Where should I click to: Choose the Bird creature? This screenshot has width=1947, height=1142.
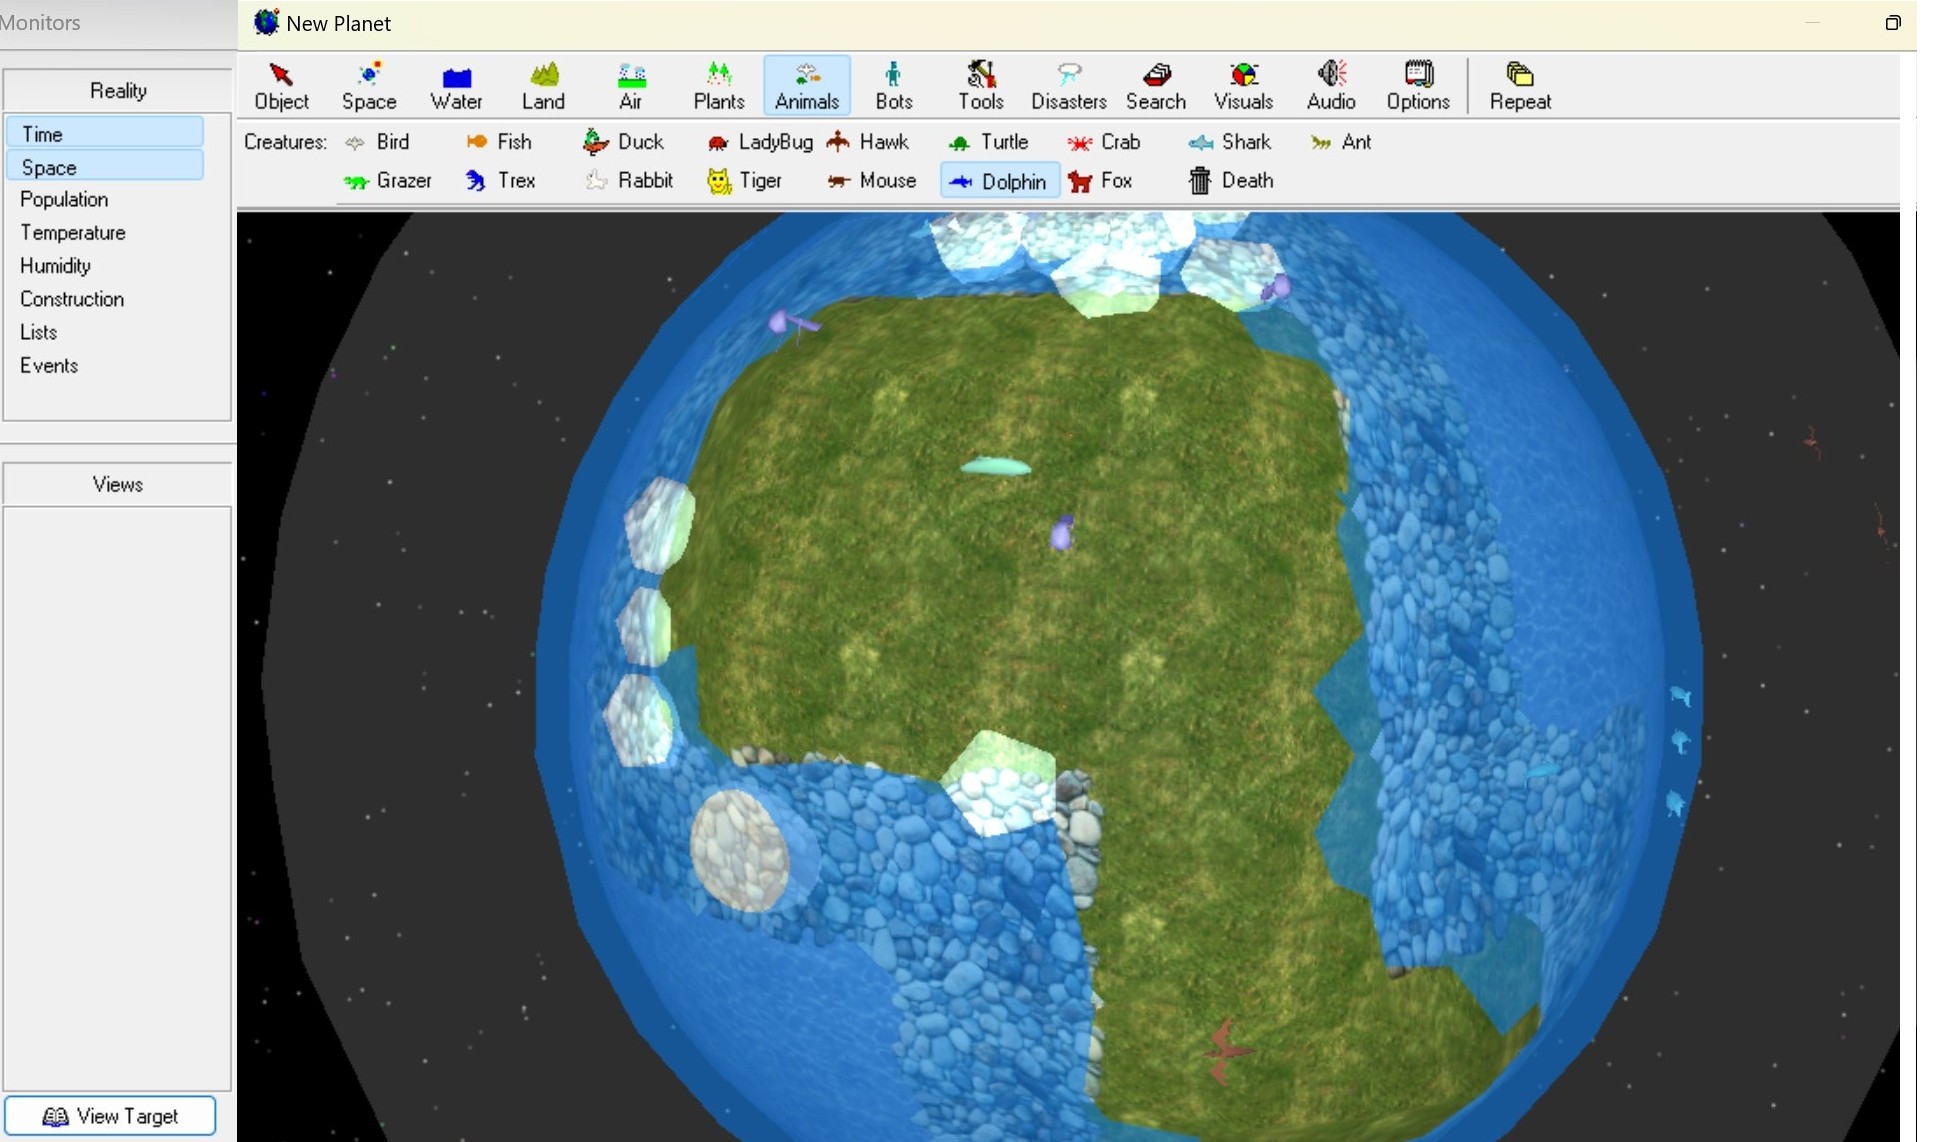click(x=377, y=142)
